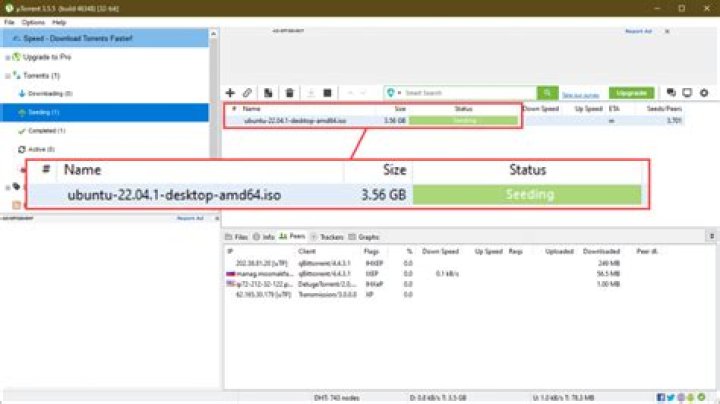
Task: Click the Create New Torrent icon
Action: (268, 93)
